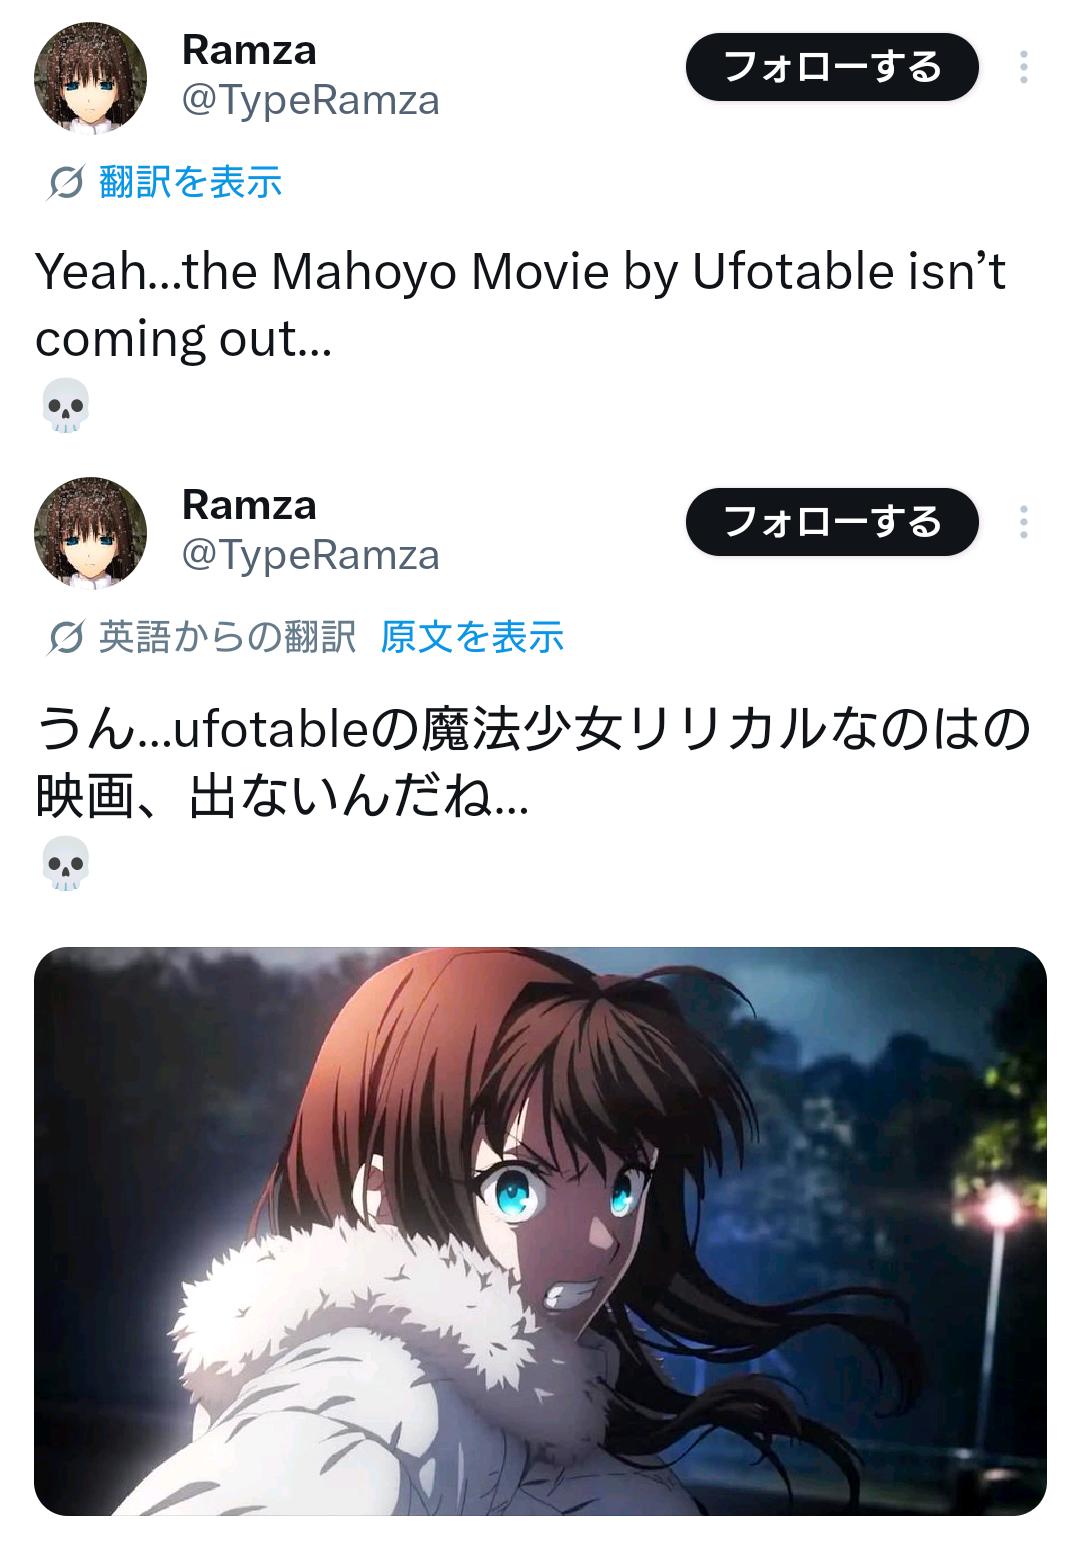This screenshot has height=1545, width=1080.
Task: Show translation via 翻訳を表示 link
Action: coord(190,183)
